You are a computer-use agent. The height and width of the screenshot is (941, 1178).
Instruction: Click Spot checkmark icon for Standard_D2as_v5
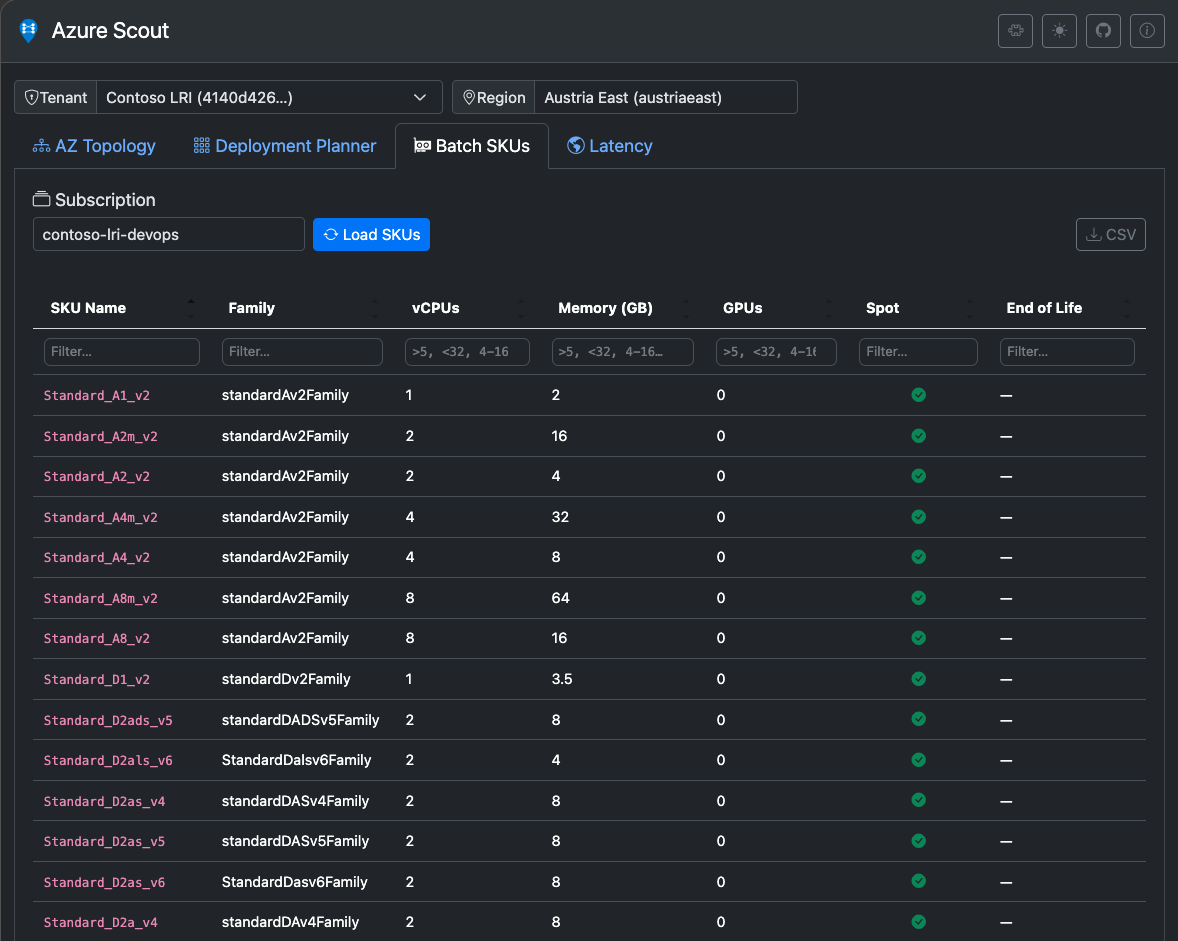click(918, 841)
